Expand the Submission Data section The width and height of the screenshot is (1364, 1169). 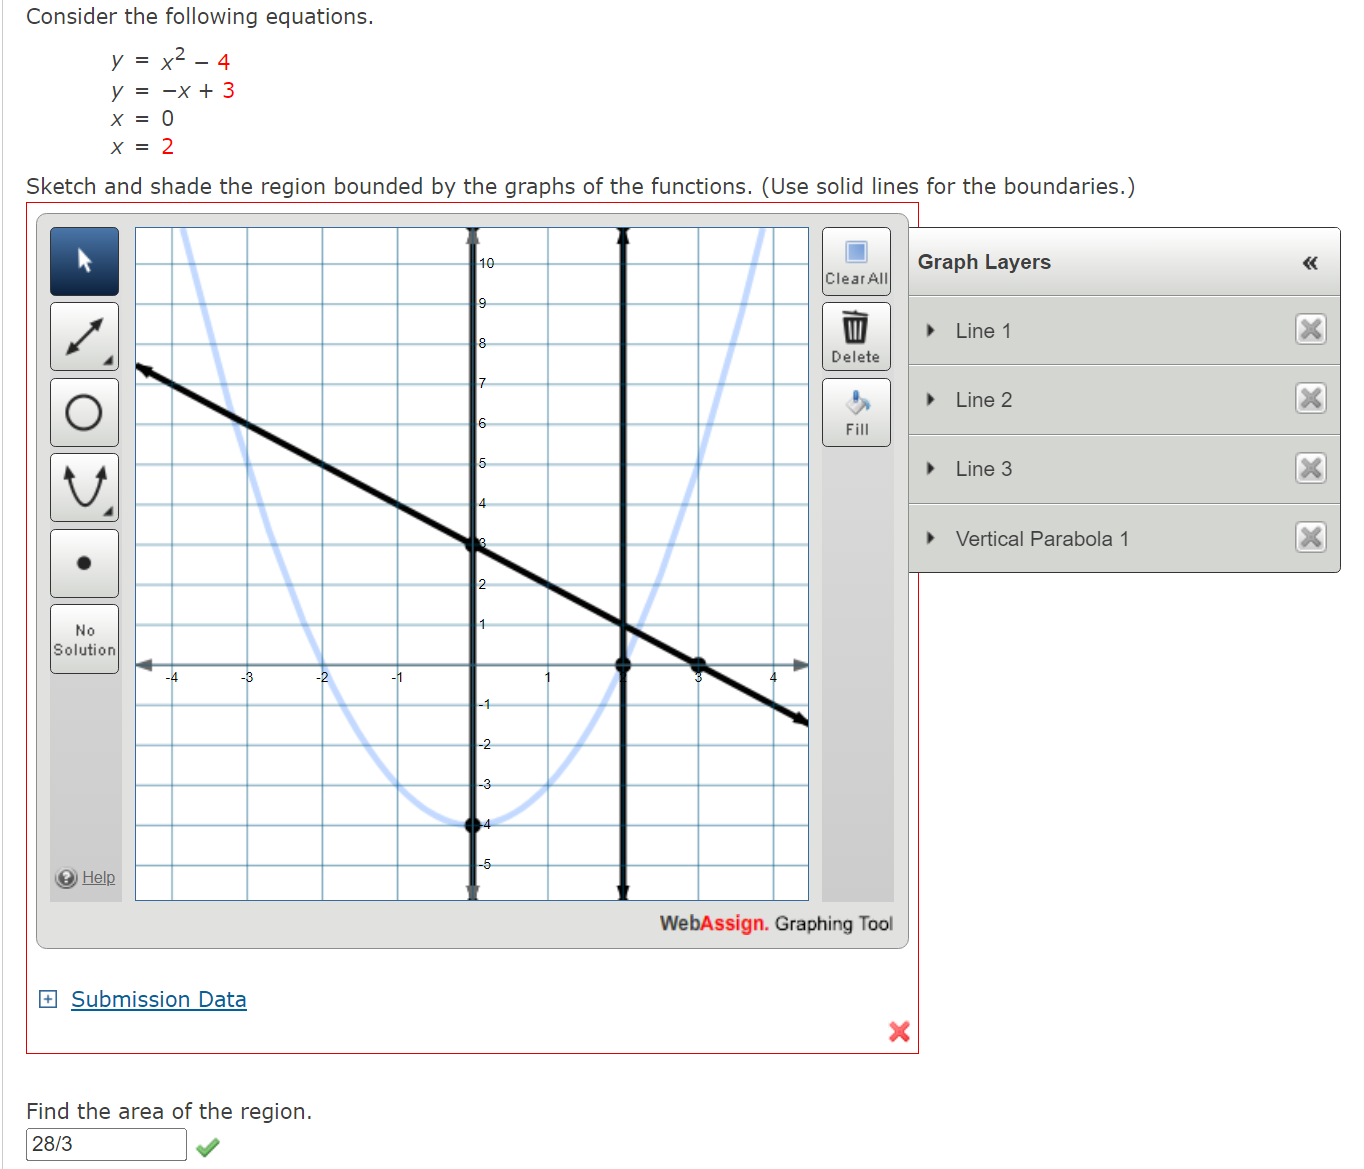tap(158, 999)
